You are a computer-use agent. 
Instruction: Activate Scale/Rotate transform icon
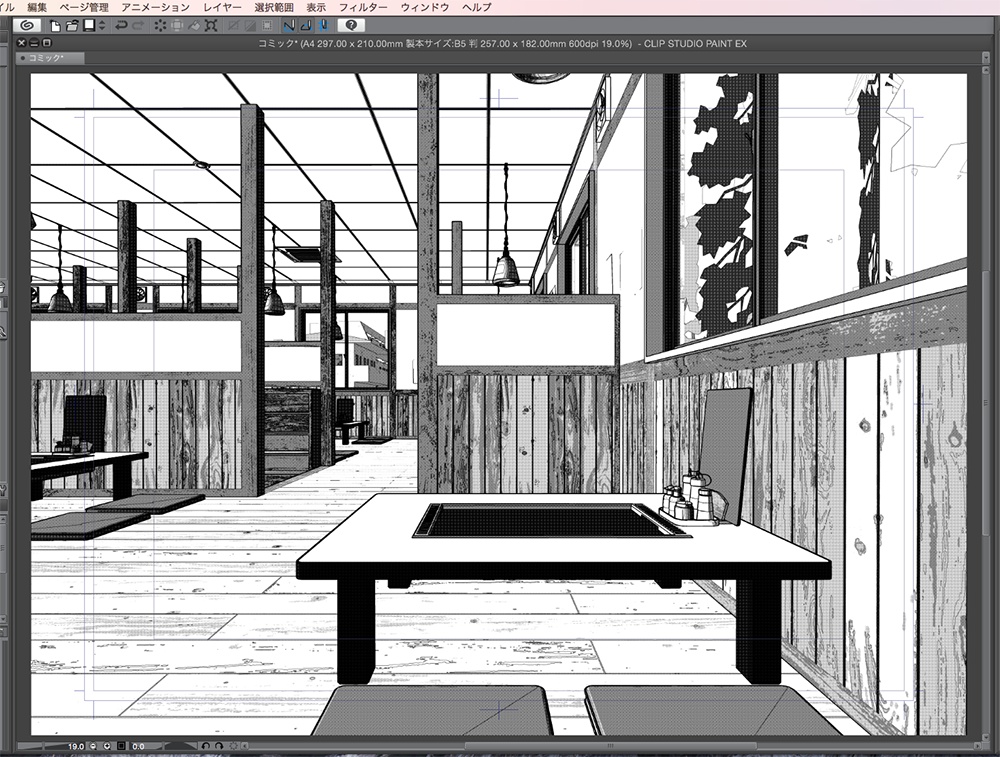(x=212, y=26)
